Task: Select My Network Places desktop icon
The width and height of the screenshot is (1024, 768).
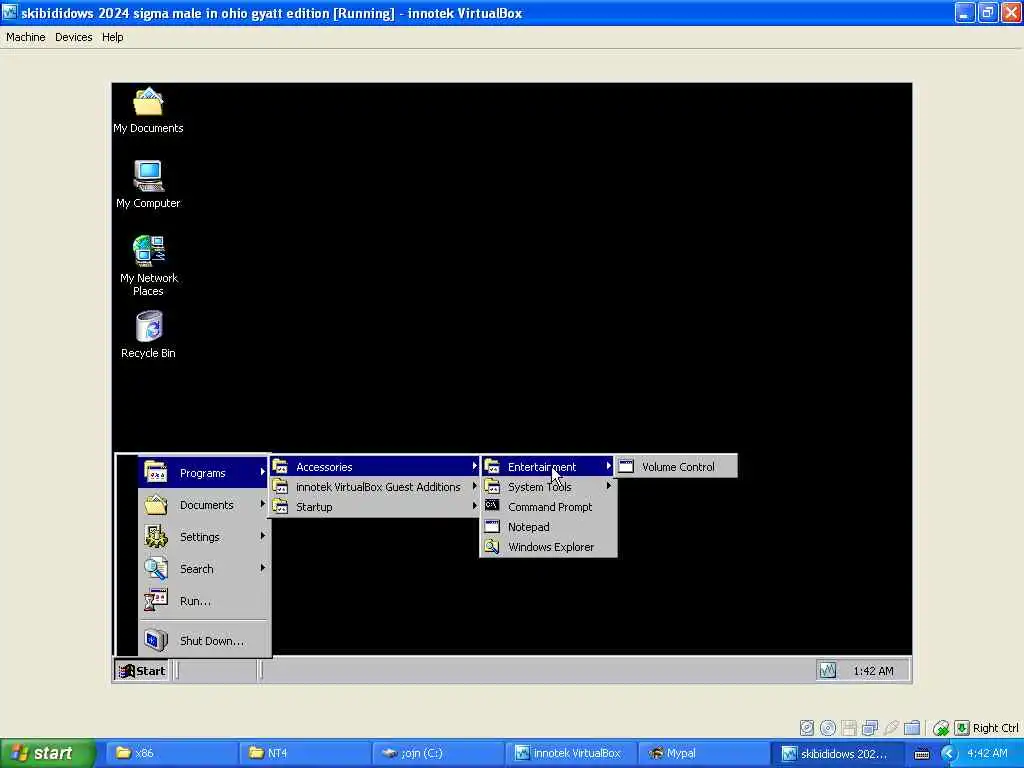Action: tap(148, 266)
